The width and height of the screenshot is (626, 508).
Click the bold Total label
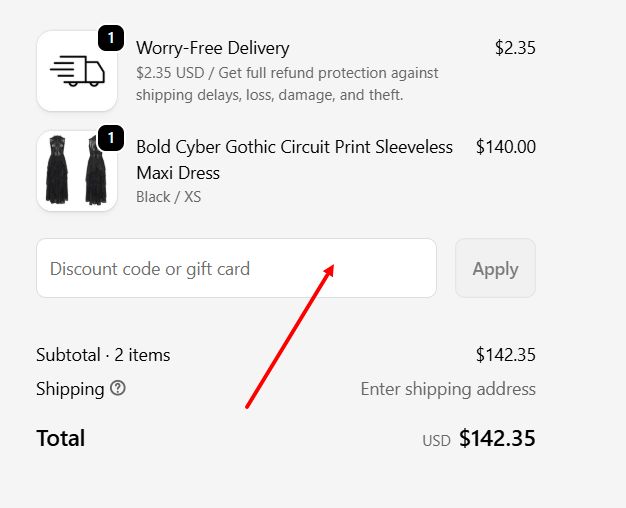click(x=61, y=438)
